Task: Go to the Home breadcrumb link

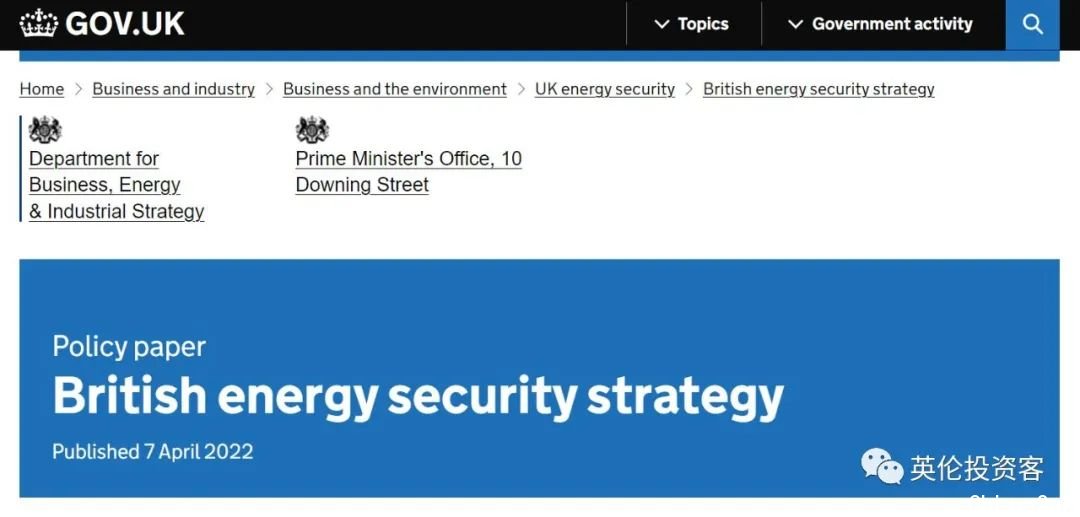Action: click(41, 89)
